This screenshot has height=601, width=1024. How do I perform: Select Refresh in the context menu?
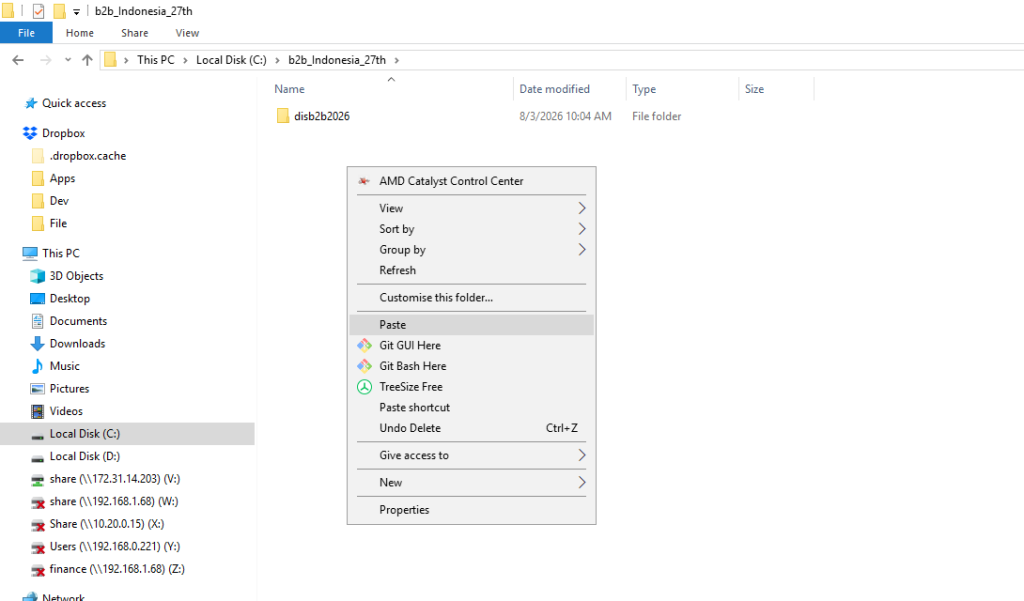[471, 270]
